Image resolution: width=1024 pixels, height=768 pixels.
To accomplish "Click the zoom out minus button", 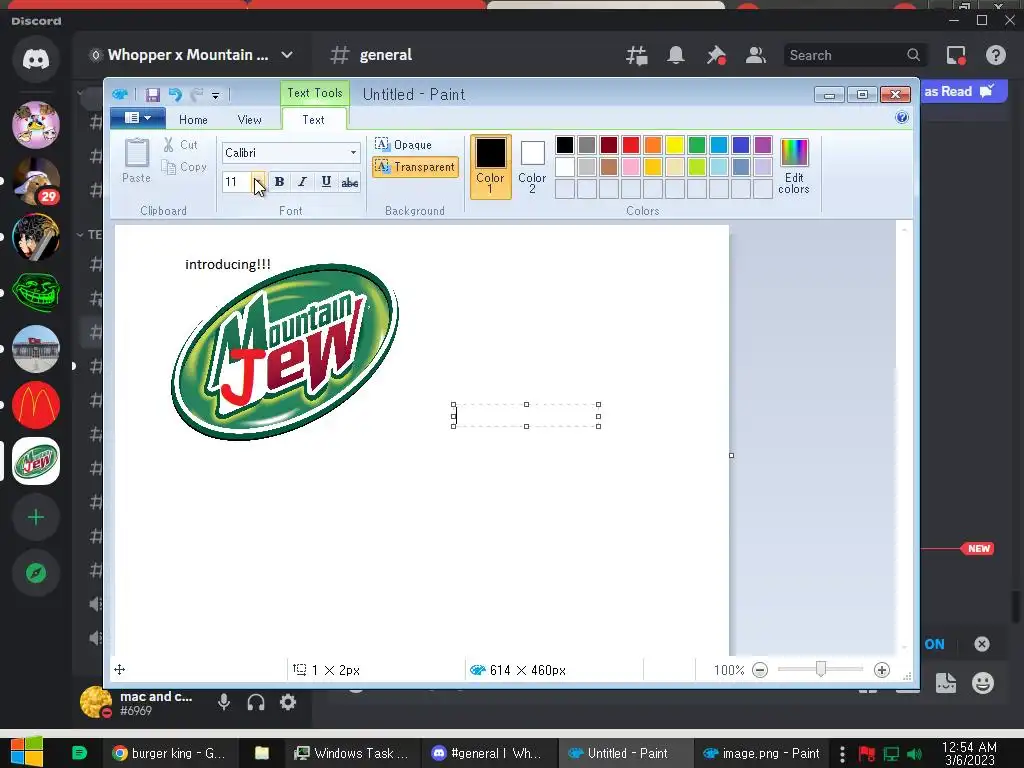I will point(760,670).
